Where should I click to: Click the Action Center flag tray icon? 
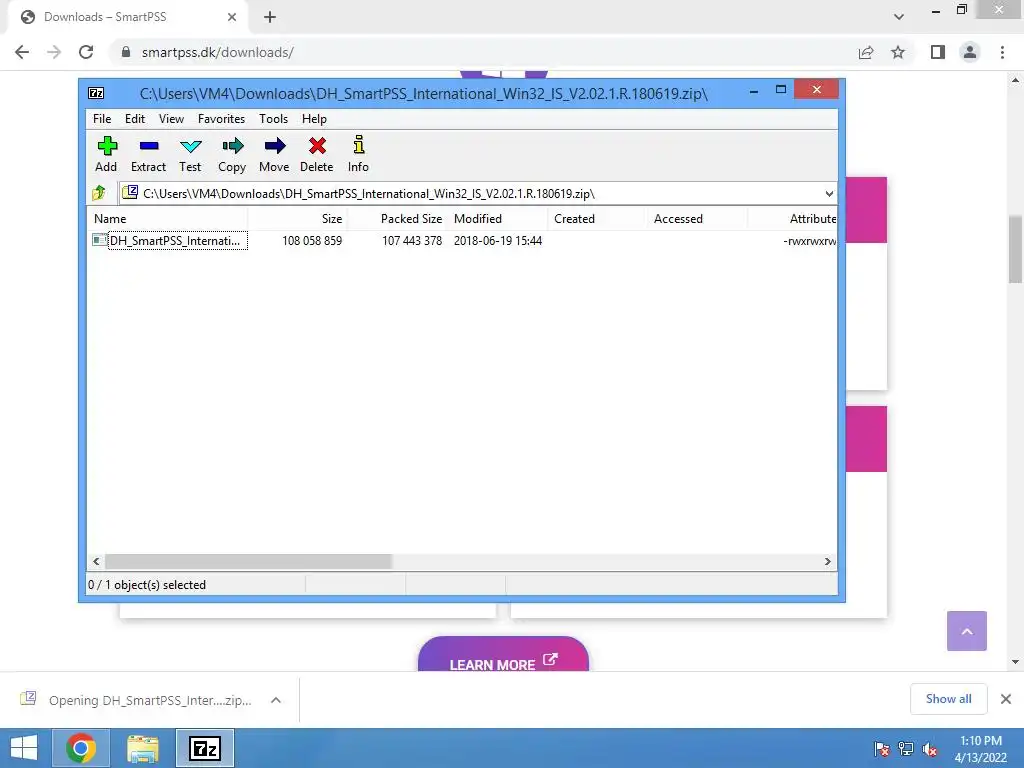(882, 749)
